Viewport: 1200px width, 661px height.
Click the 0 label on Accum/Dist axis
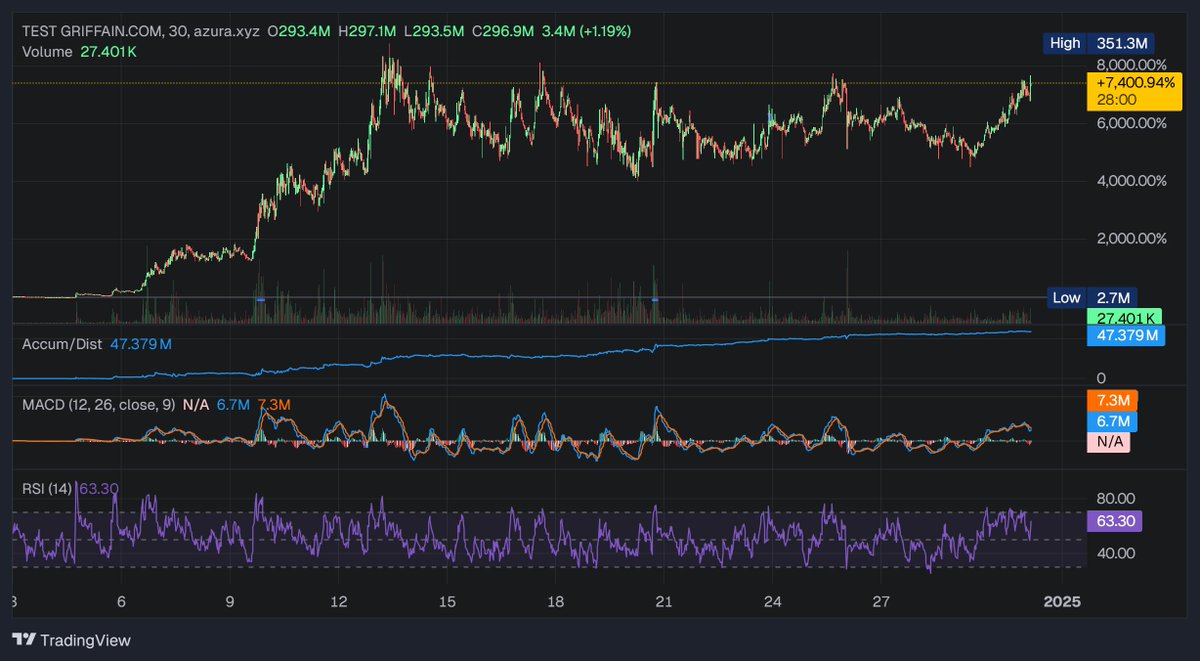tap(1101, 378)
